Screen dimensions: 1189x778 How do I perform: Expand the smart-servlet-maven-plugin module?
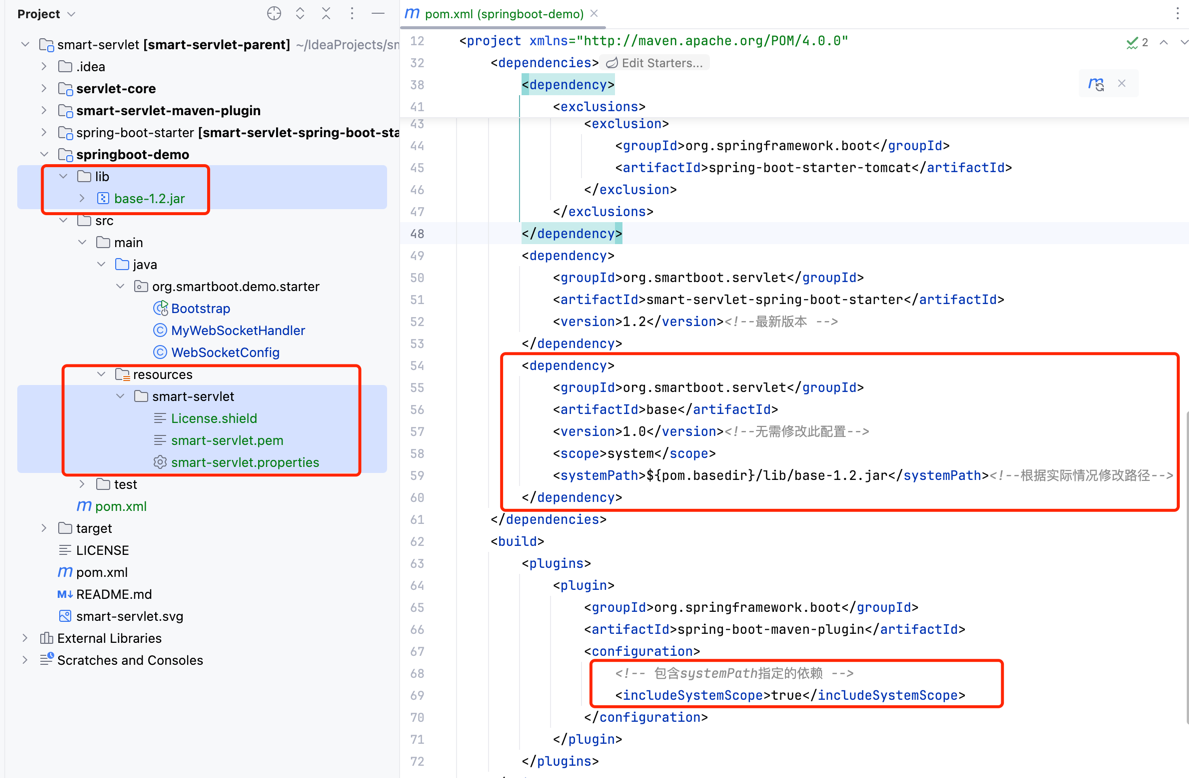click(x=44, y=111)
